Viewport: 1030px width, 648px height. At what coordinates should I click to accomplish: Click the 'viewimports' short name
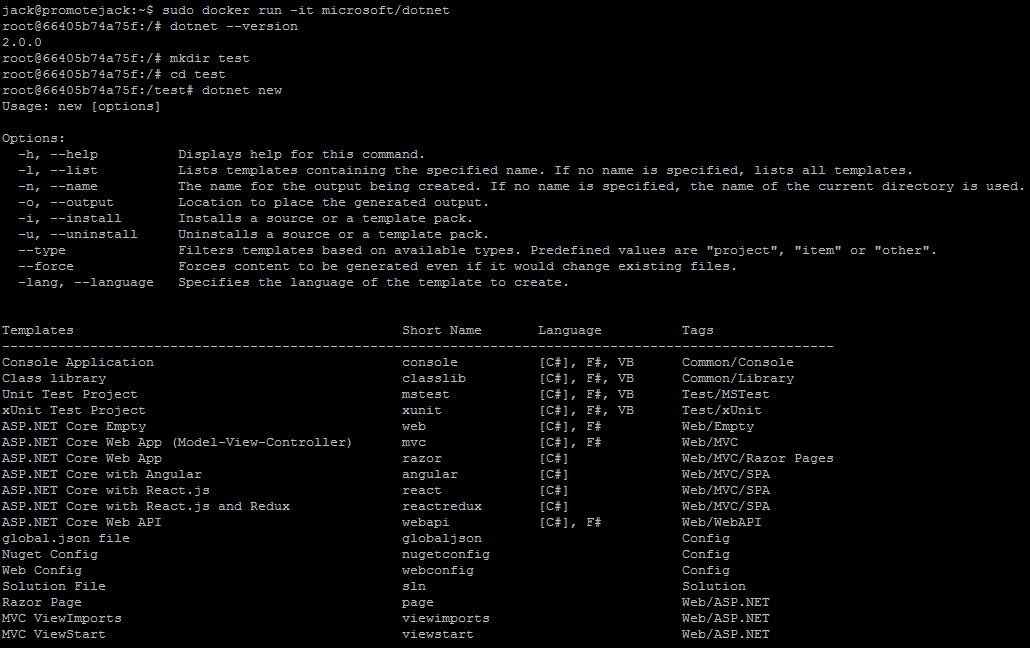point(446,618)
